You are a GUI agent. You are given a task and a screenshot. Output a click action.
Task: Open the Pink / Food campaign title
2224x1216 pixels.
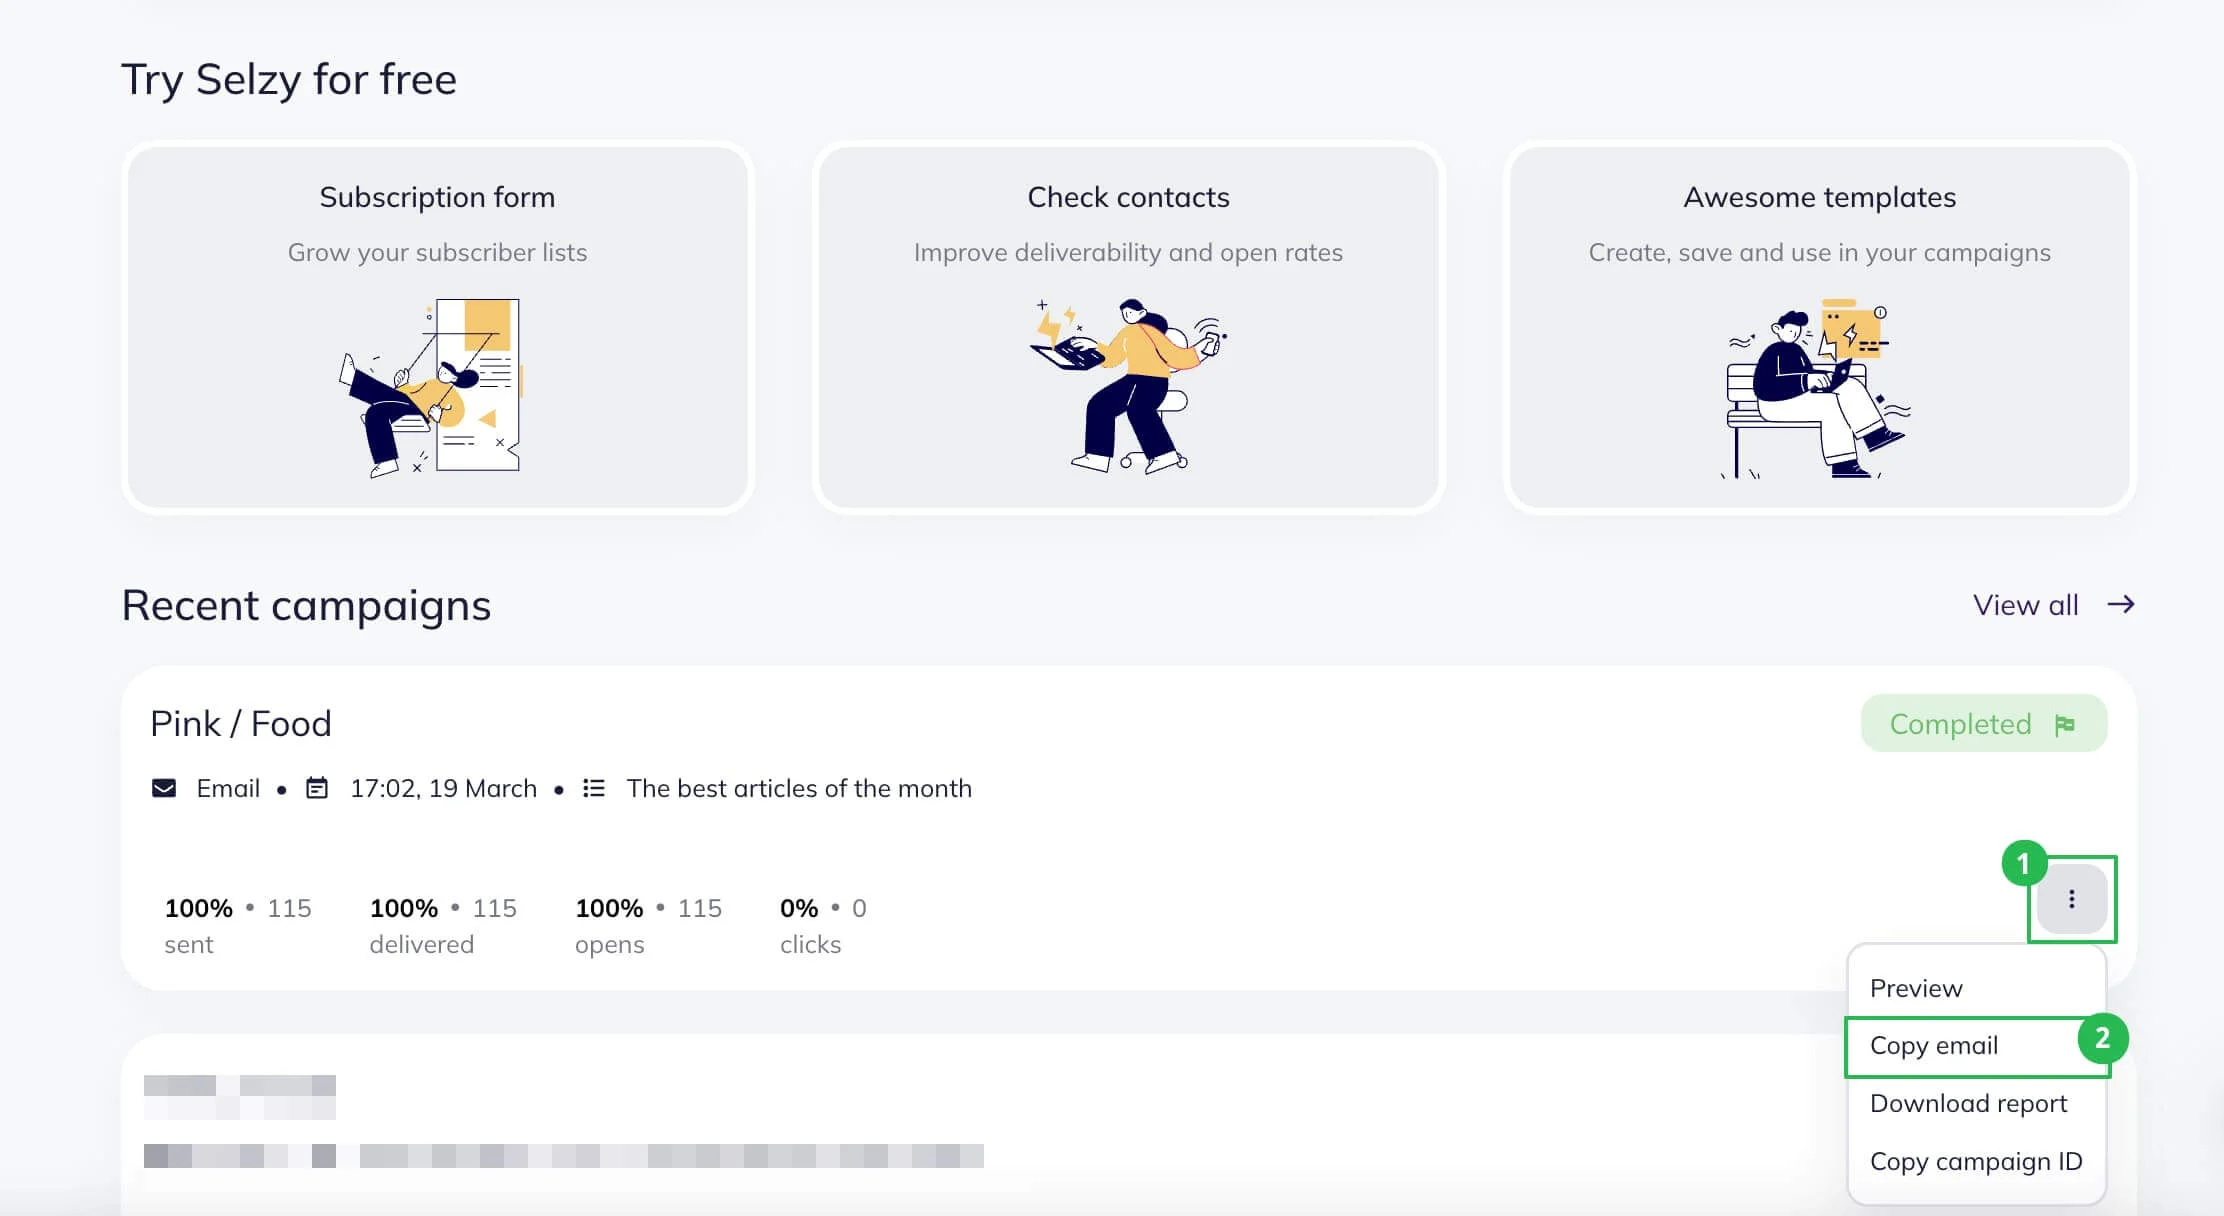click(x=241, y=723)
